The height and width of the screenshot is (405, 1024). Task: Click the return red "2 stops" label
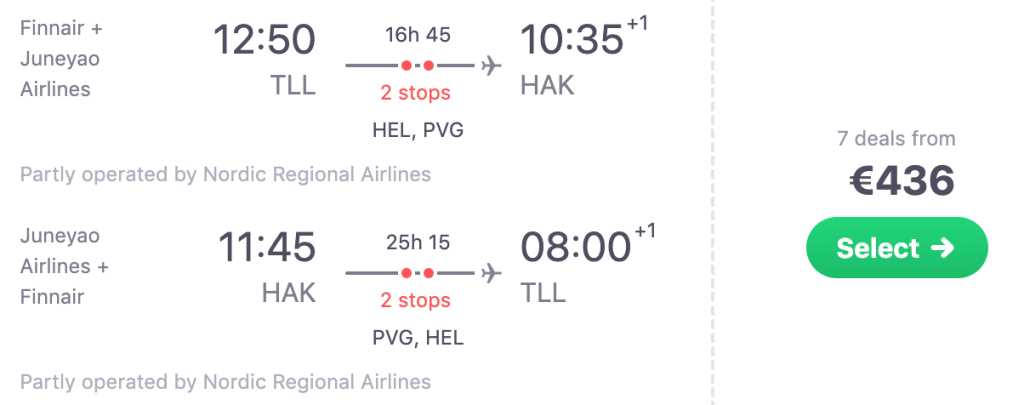coord(415,299)
